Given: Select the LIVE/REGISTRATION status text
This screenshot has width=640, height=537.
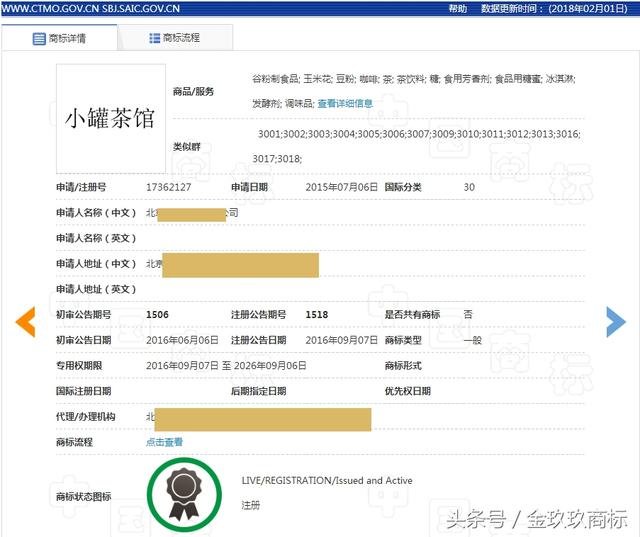Looking at the screenshot, I should point(327,480).
